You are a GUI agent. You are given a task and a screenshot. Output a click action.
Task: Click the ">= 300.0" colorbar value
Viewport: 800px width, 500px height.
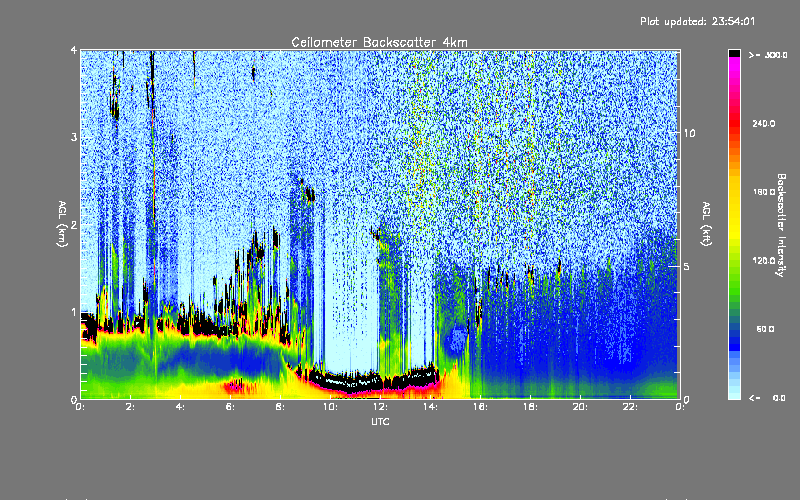[768, 55]
